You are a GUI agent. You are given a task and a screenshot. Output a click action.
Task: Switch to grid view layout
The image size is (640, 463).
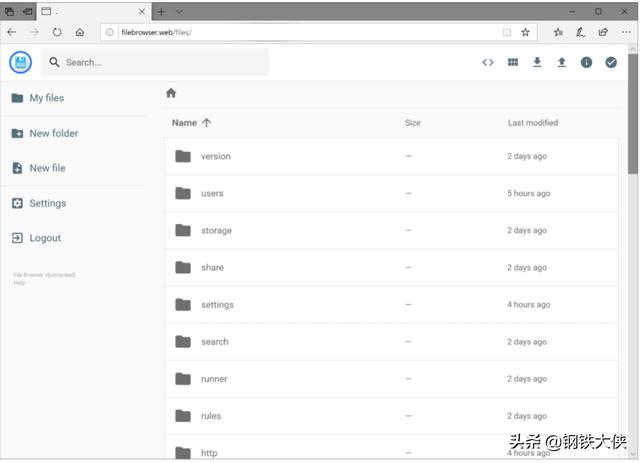click(513, 62)
